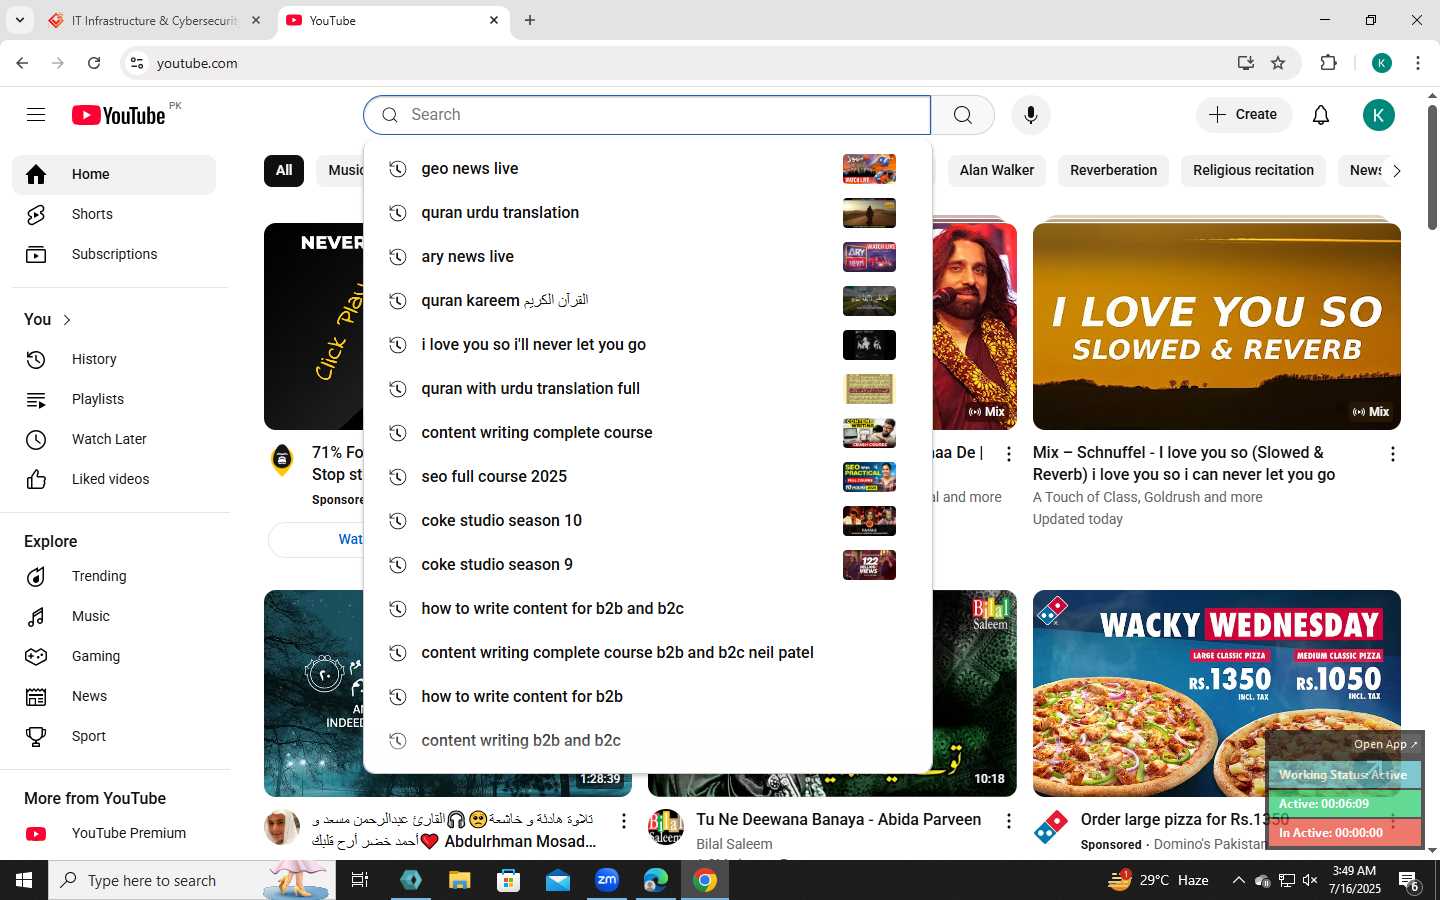Show hidden system tray icons
Viewport: 1440px width, 900px height.
click(1238, 880)
